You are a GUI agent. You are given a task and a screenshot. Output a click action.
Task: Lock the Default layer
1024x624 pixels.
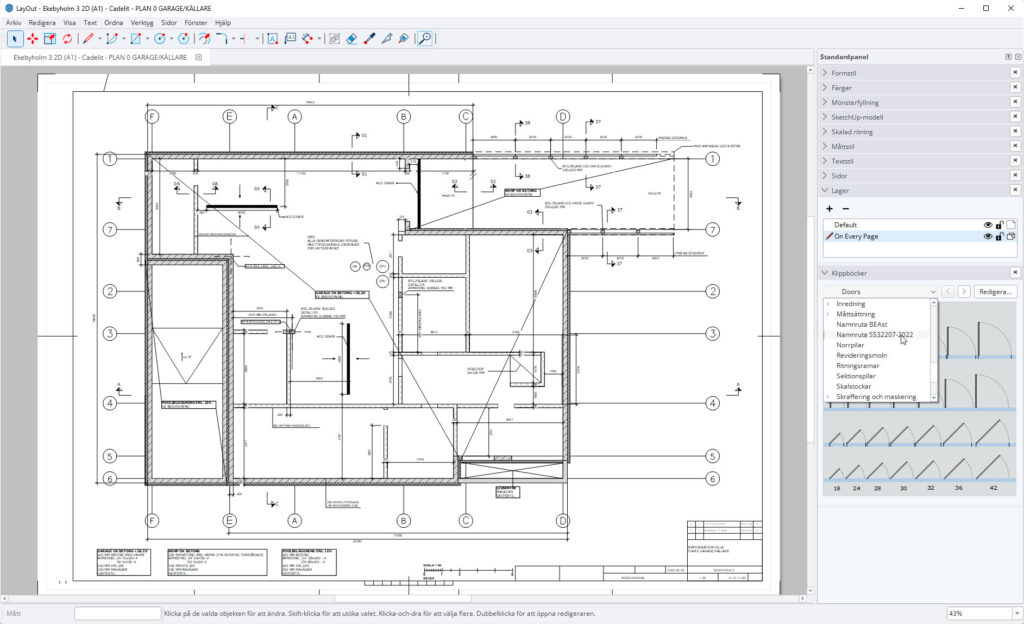tap(999, 224)
